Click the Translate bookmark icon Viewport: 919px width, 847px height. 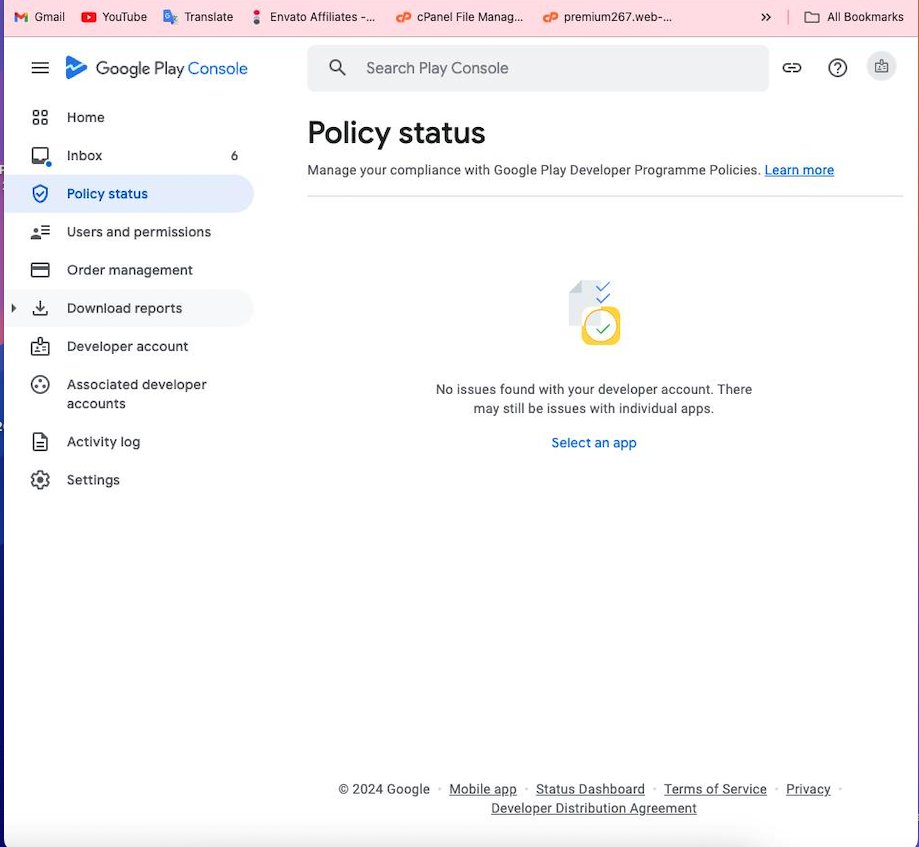point(170,17)
